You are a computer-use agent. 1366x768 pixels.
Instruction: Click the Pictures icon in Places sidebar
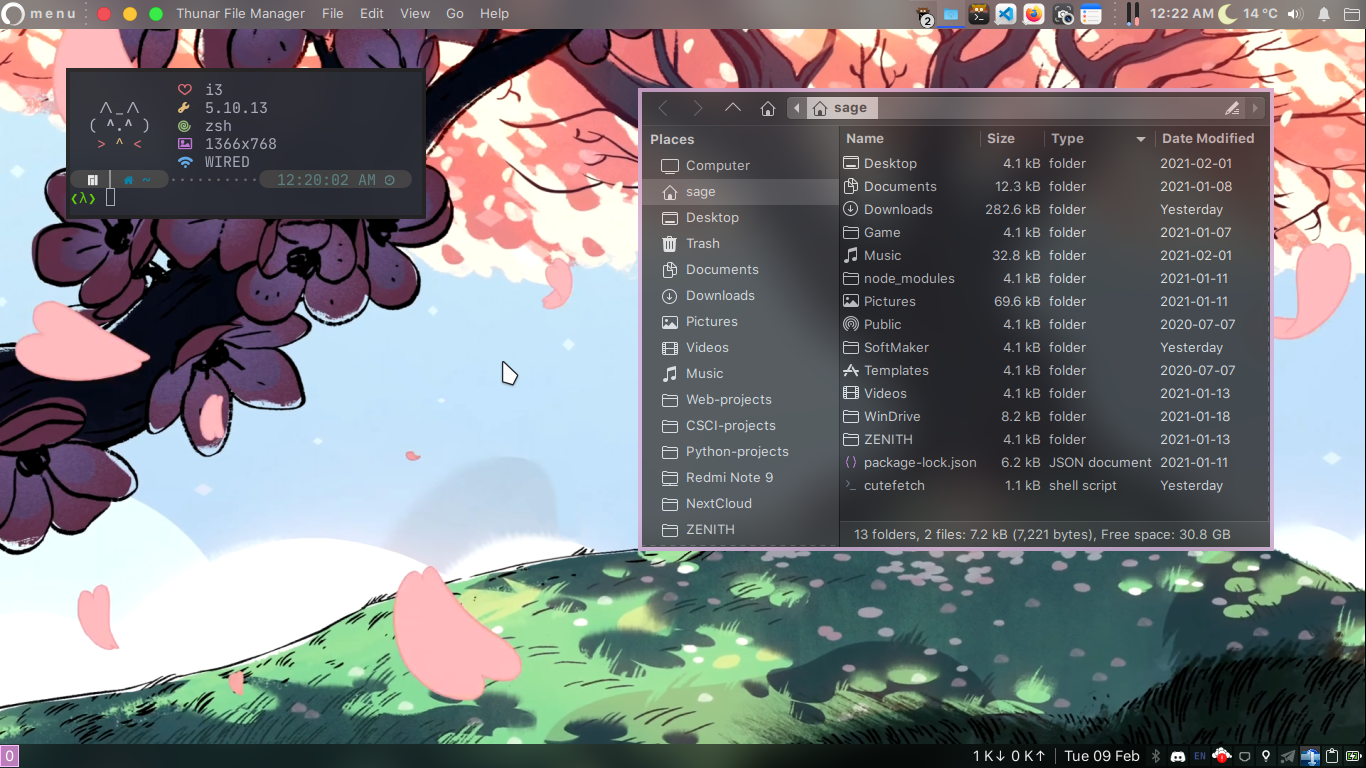click(670, 321)
